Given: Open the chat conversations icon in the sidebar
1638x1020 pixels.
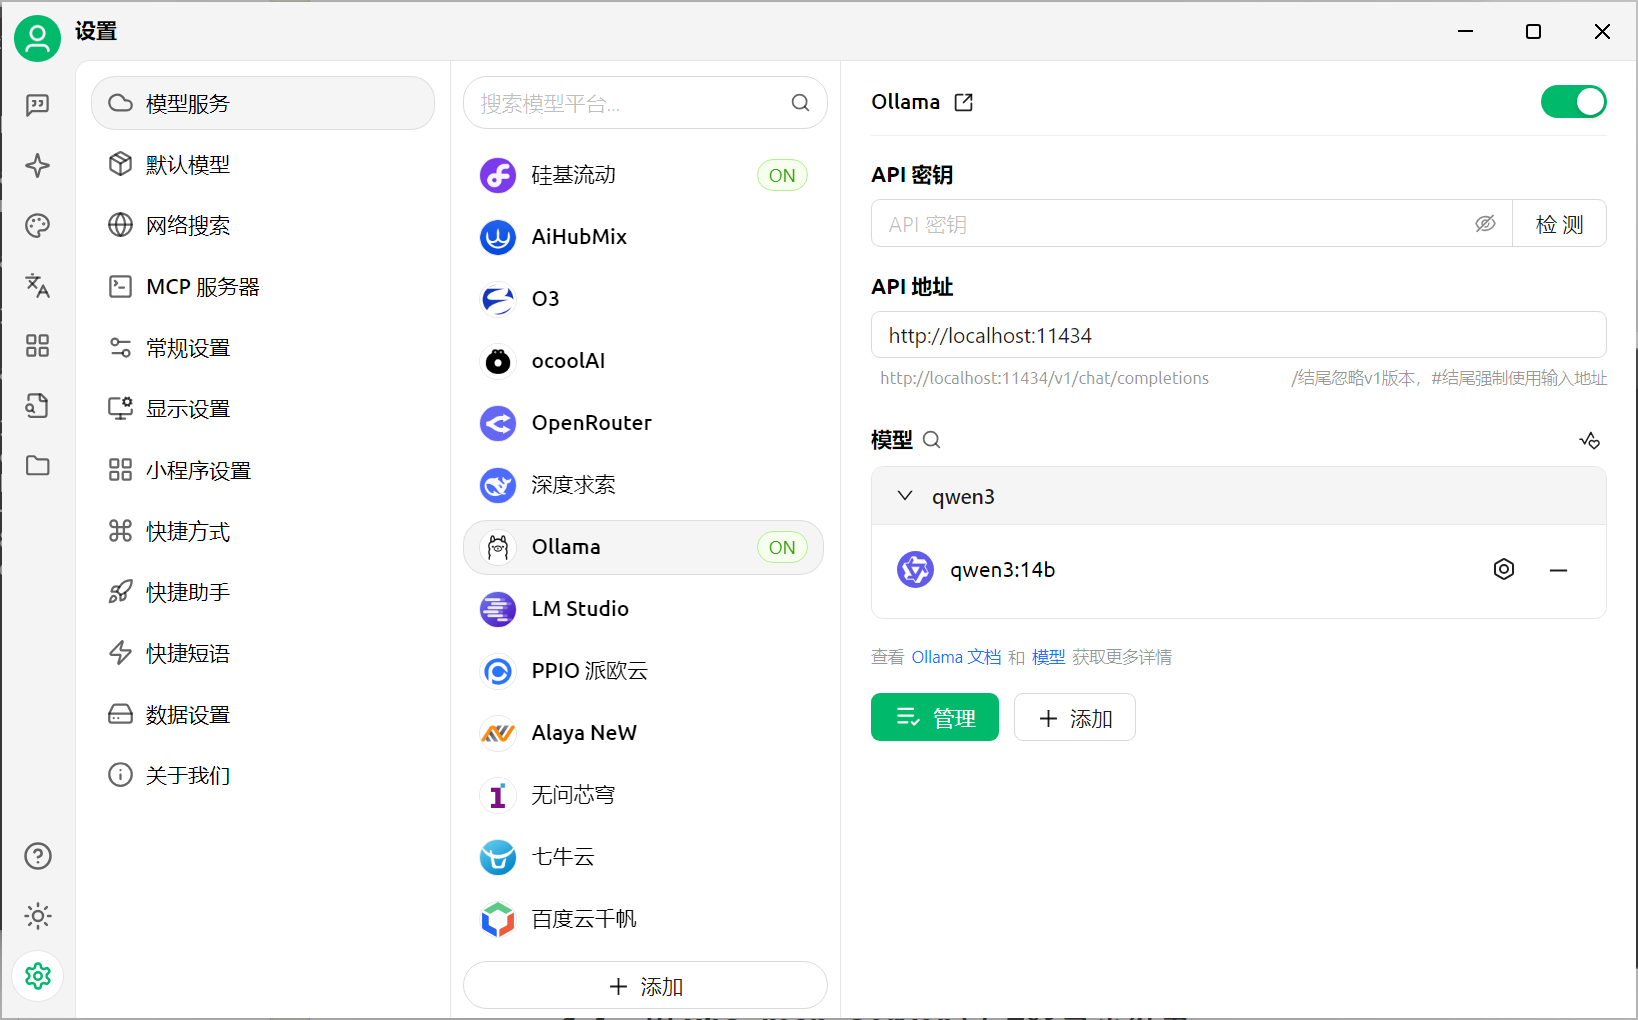Looking at the screenshot, I should click(x=37, y=105).
